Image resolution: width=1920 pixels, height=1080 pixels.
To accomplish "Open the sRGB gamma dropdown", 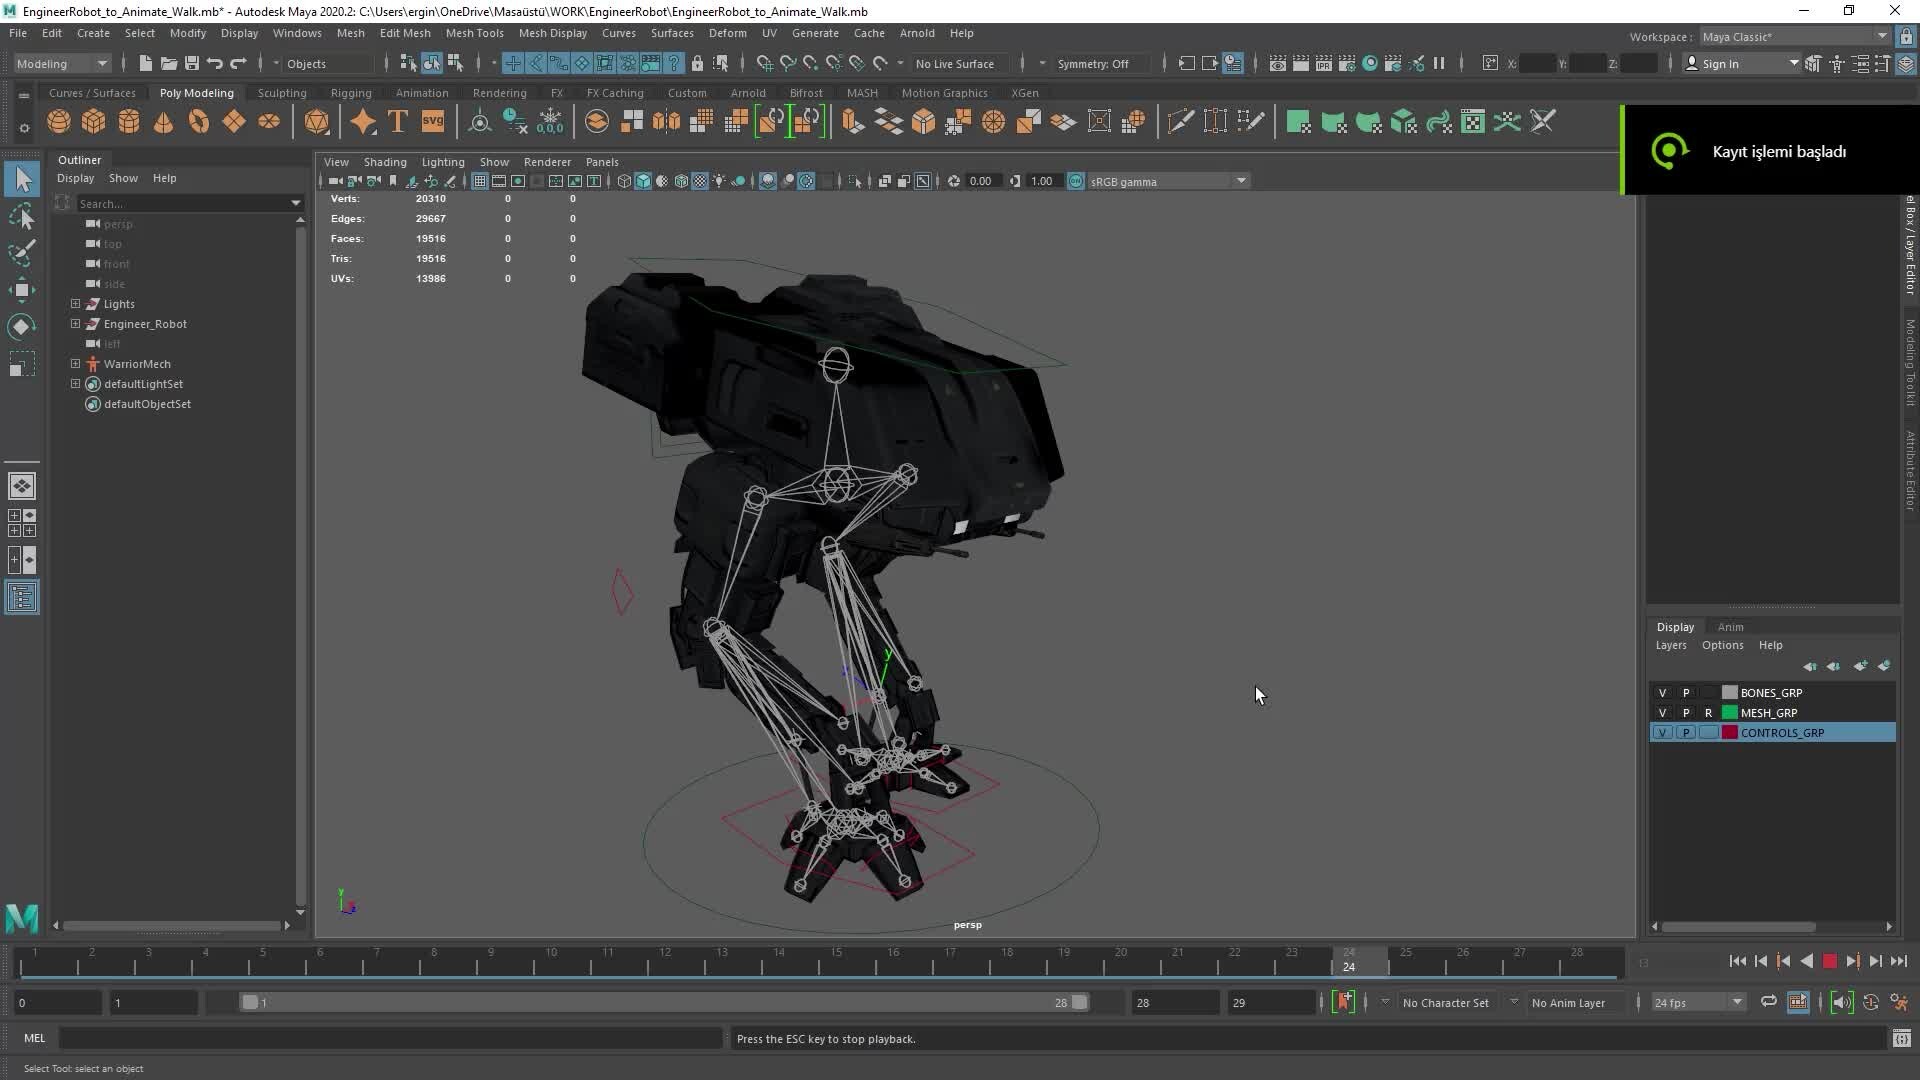I will point(1240,181).
